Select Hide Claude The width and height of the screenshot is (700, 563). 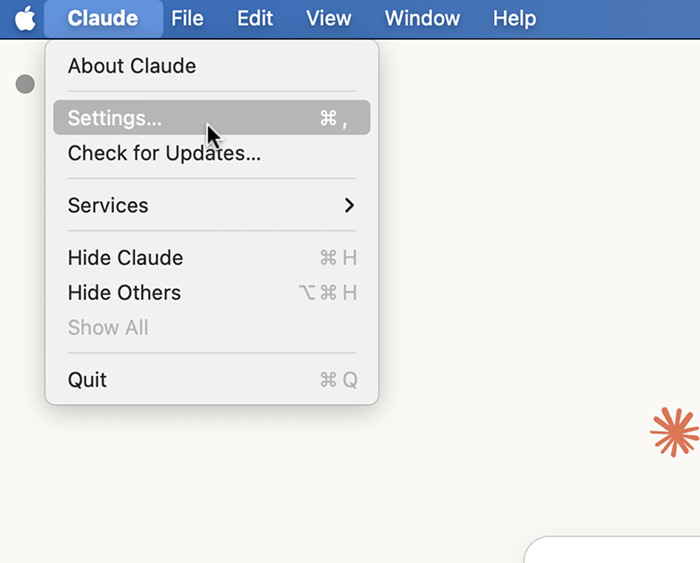(x=212, y=258)
